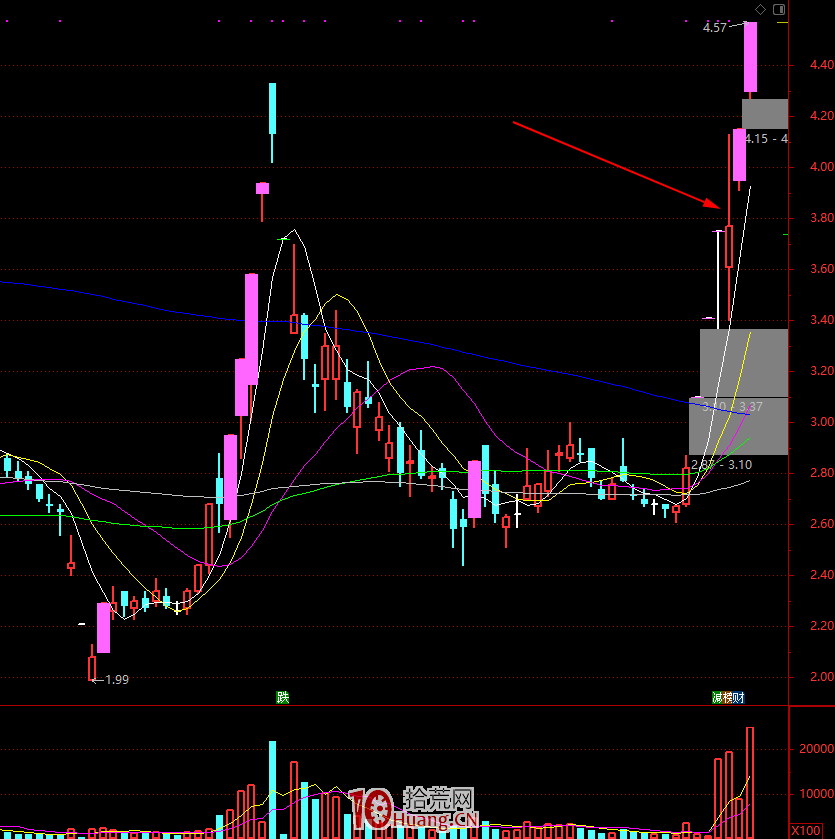Click the 4.57 high price label
Image resolution: width=835 pixels, height=839 pixels.
pos(714,28)
